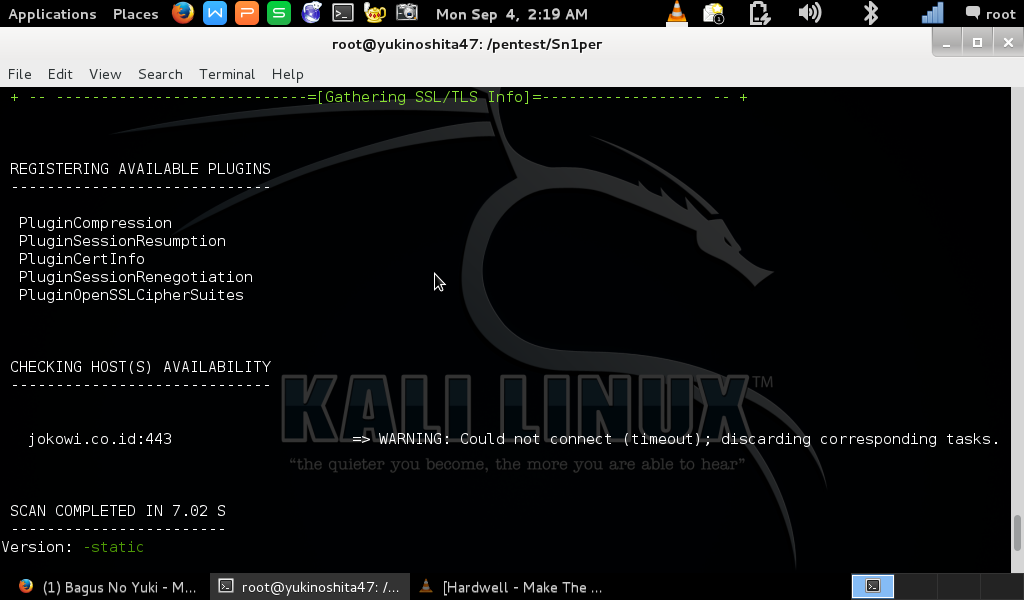The width and height of the screenshot is (1024, 600).
Task: Open the Terminal menu in menubar
Action: tap(227, 74)
